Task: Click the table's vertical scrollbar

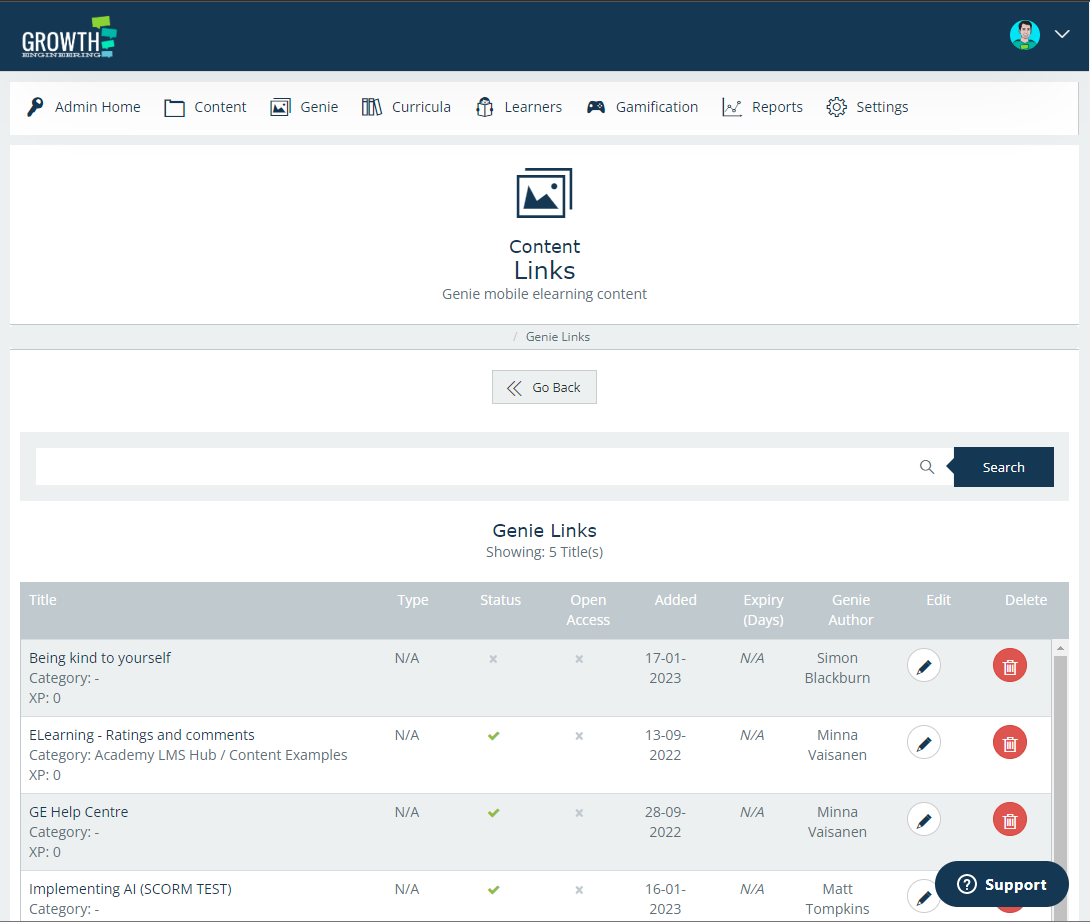Action: click(x=1060, y=760)
